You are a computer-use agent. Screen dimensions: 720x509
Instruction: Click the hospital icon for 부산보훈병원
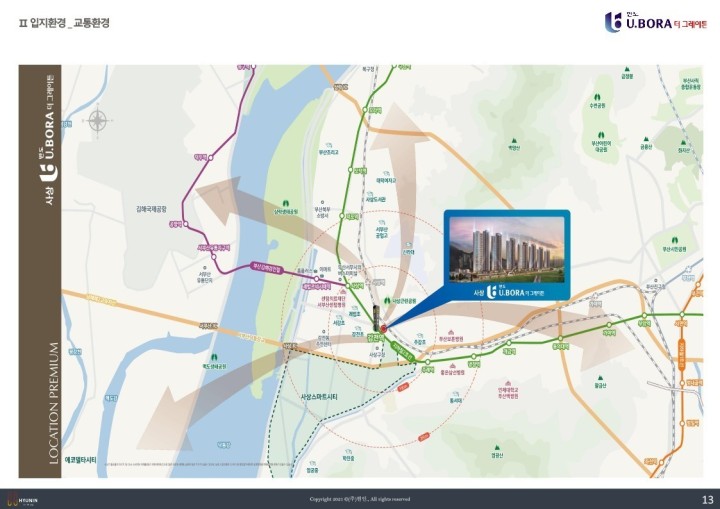451,333
